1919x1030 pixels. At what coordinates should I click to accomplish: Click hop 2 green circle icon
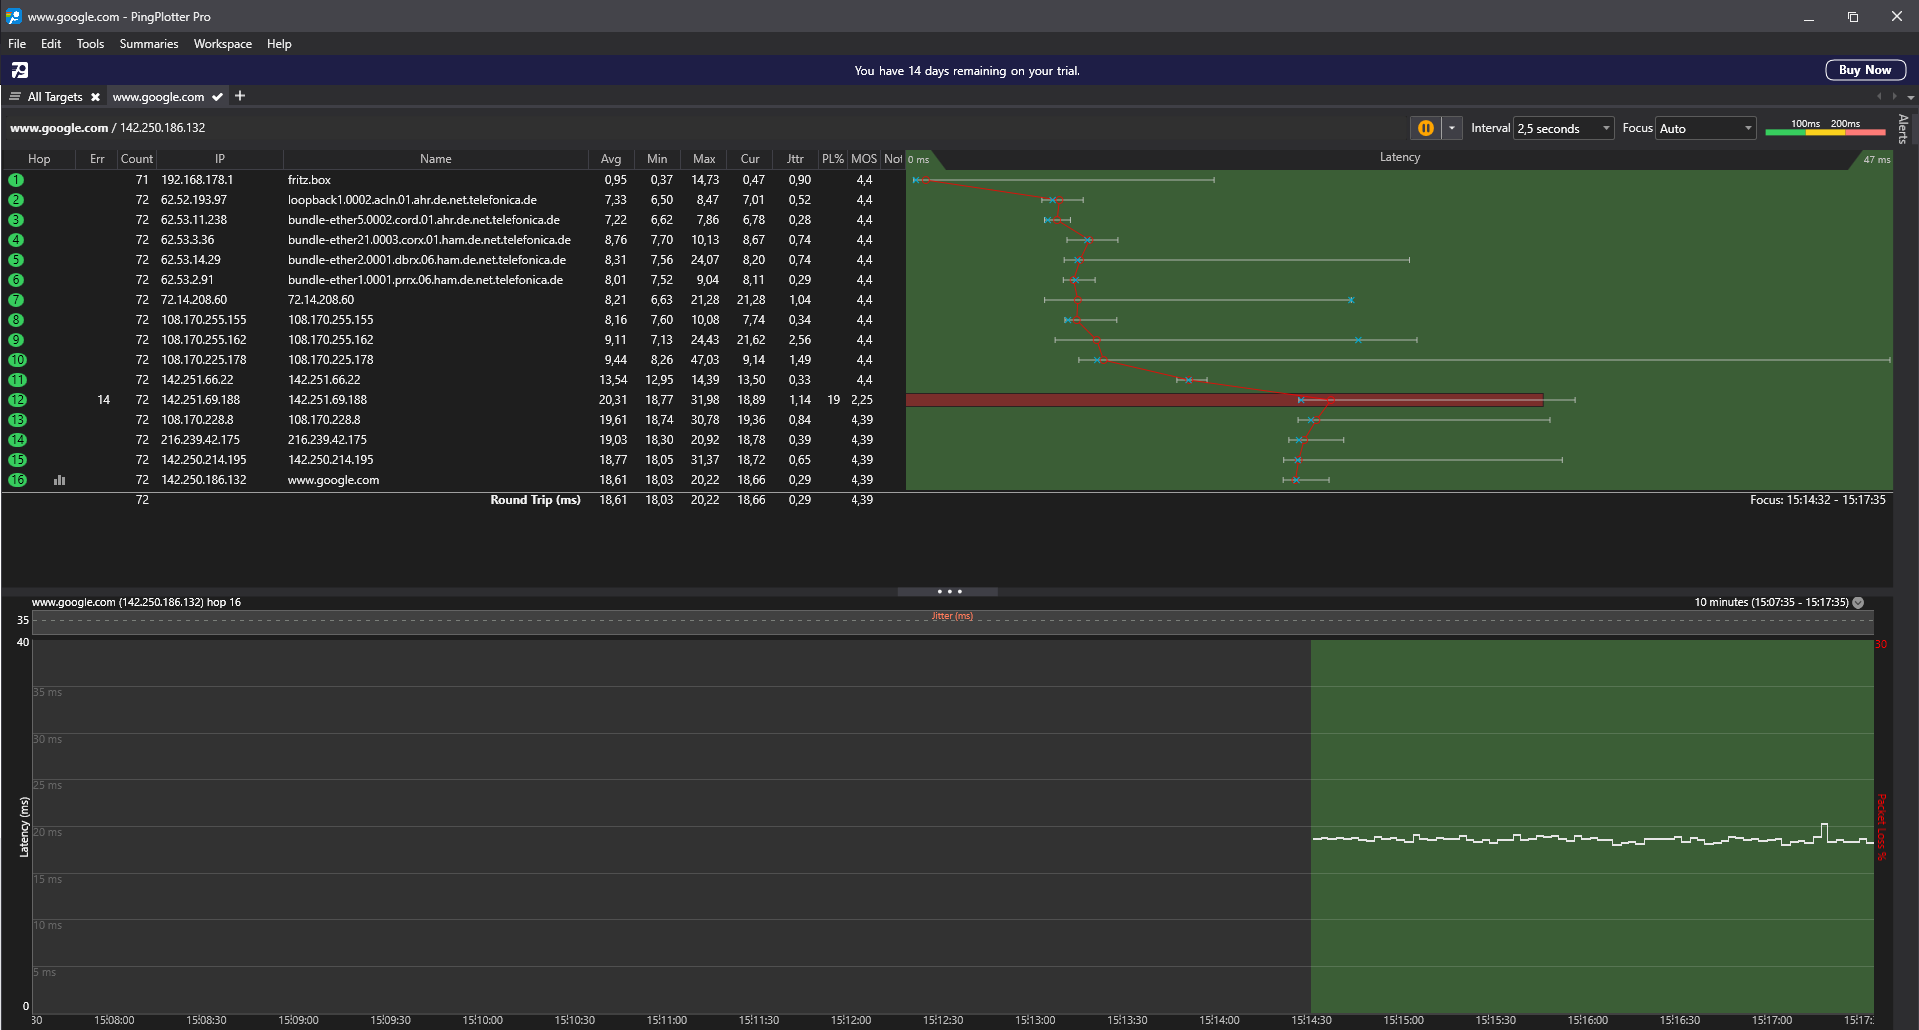pos(16,200)
